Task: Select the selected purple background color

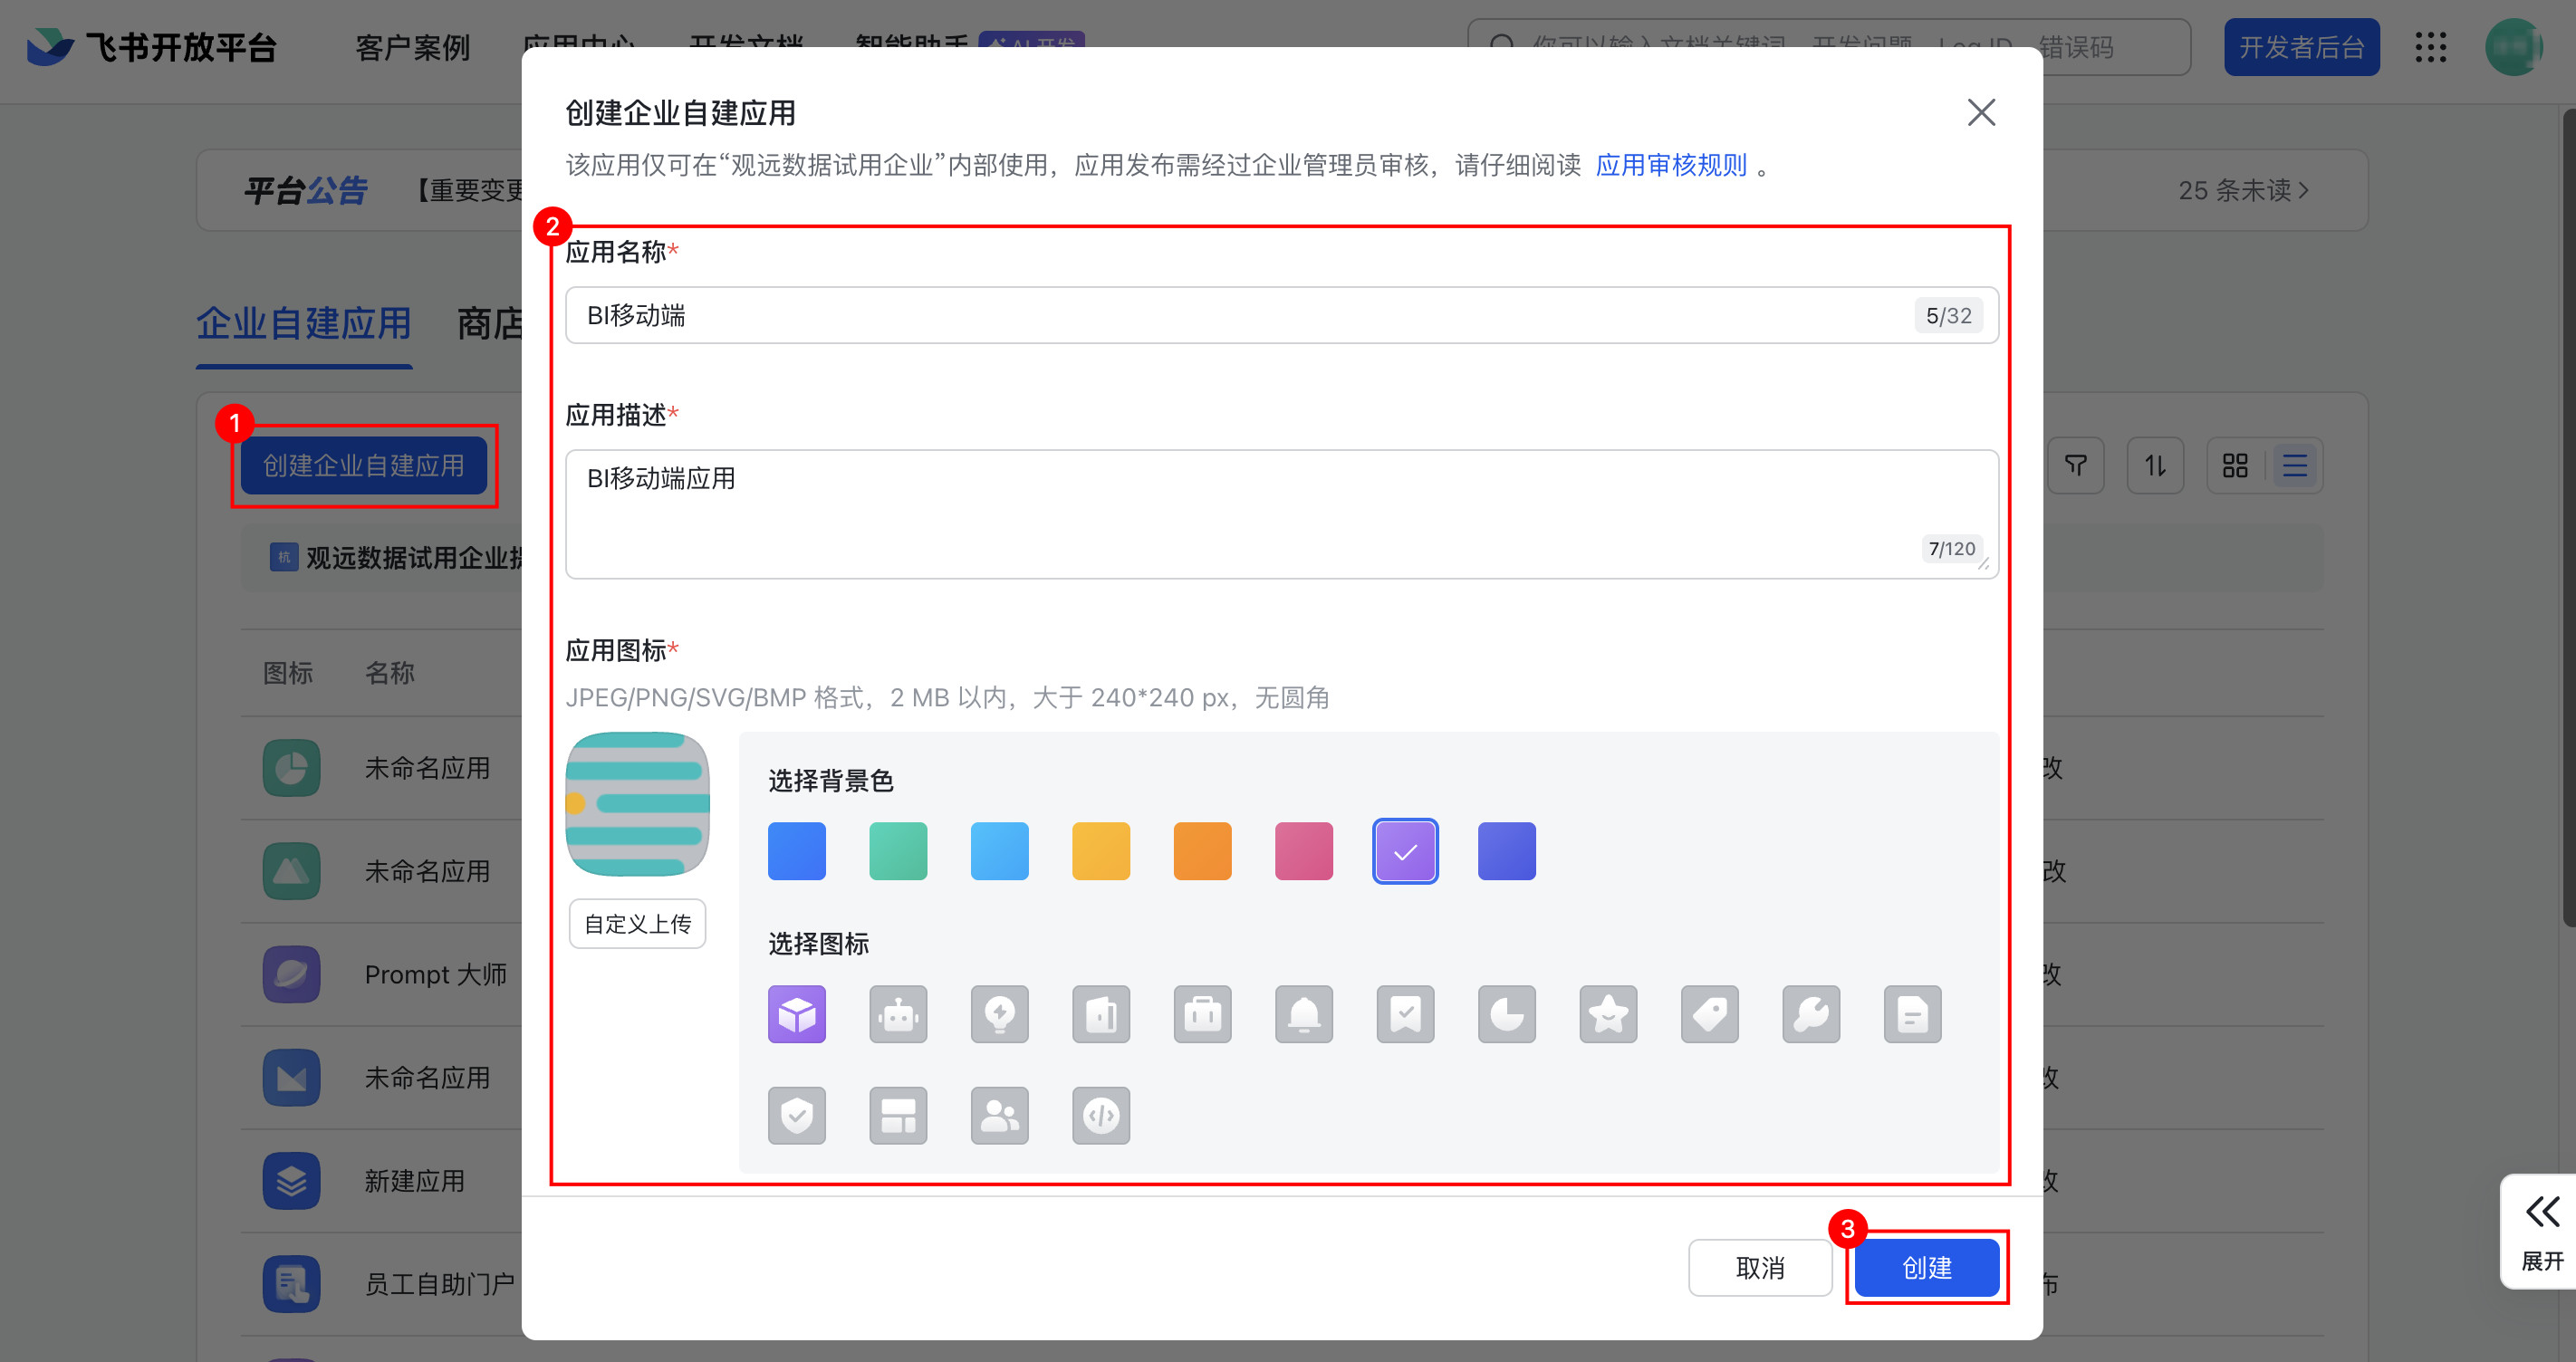Action: [x=1405, y=851]
